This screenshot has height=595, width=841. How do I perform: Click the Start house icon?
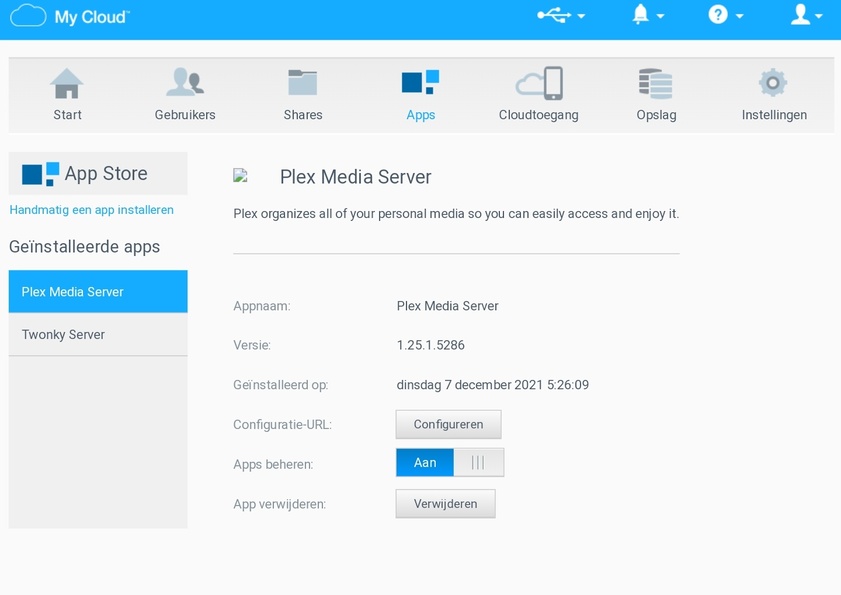[67, 83]
